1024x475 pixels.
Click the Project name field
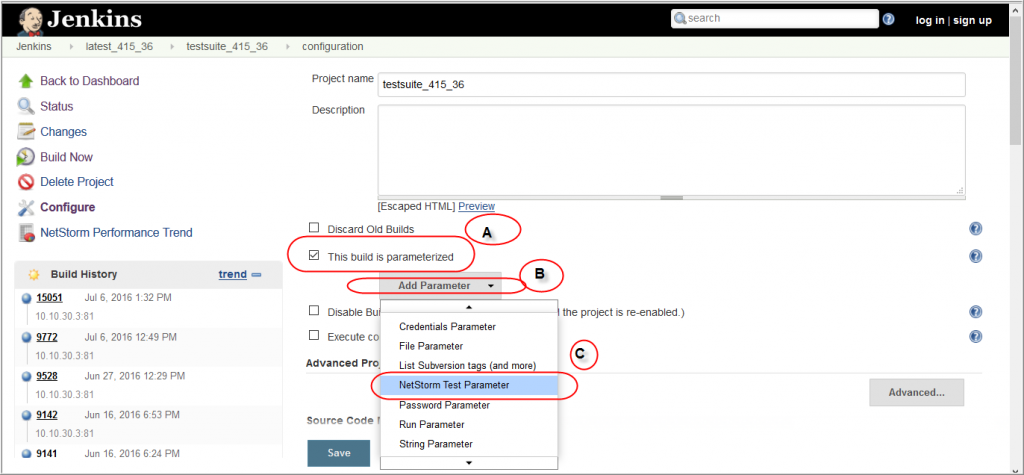point(671,85)
